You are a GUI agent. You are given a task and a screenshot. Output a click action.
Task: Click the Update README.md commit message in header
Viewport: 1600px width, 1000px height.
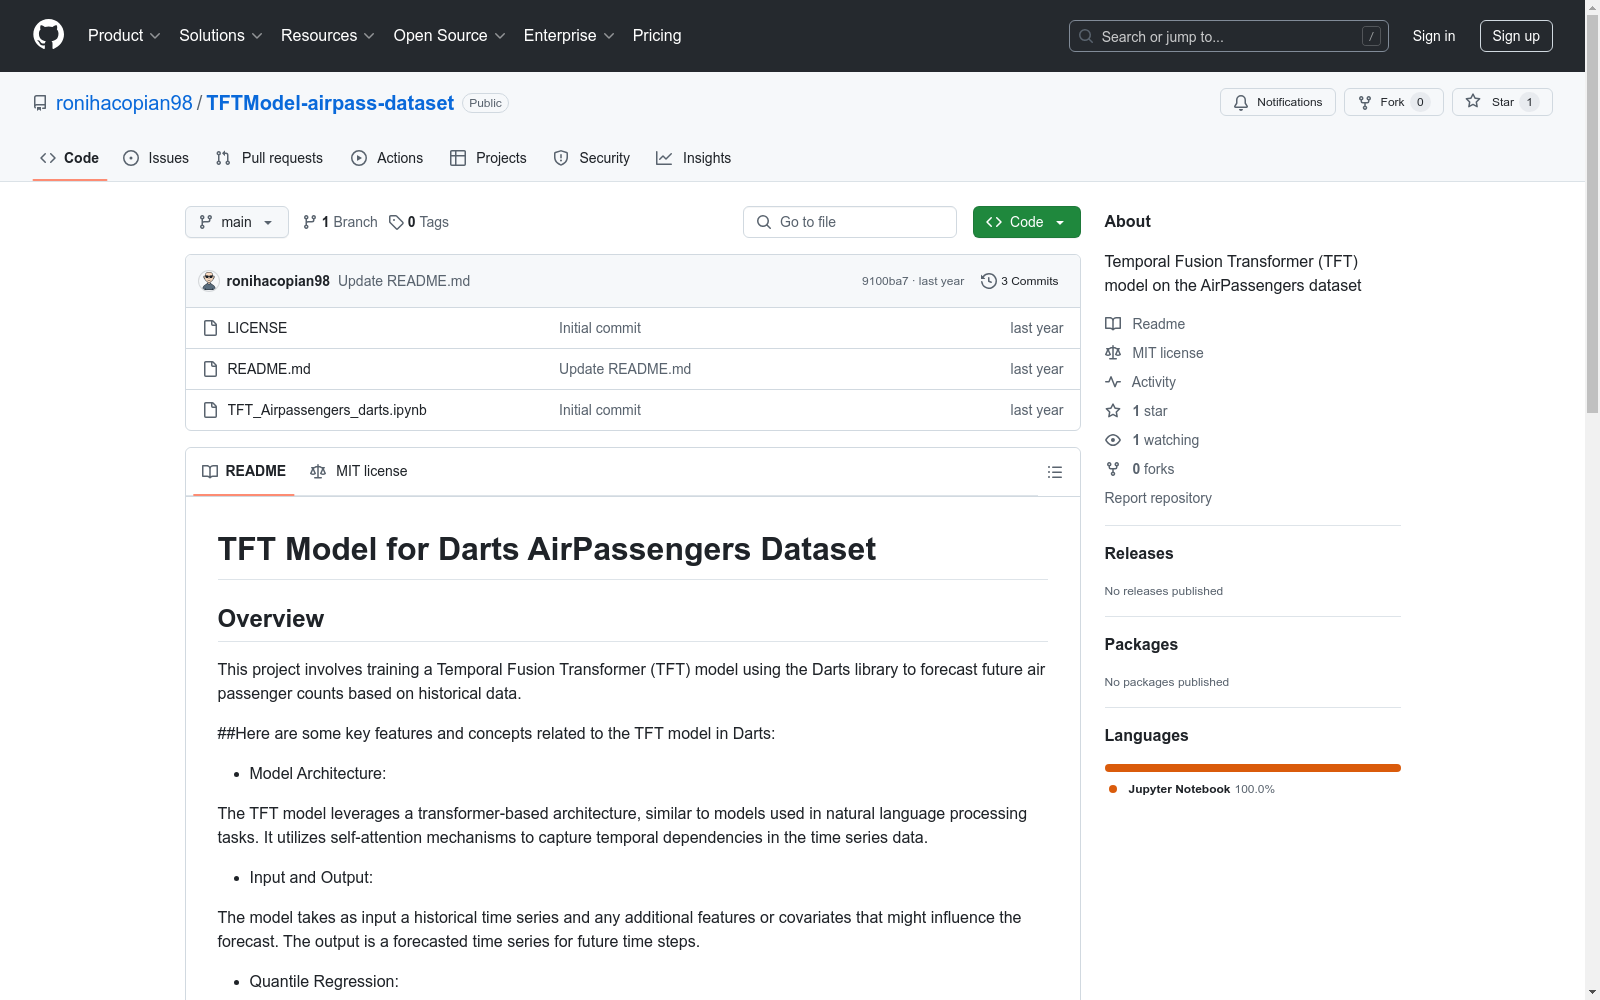(404, 281)
